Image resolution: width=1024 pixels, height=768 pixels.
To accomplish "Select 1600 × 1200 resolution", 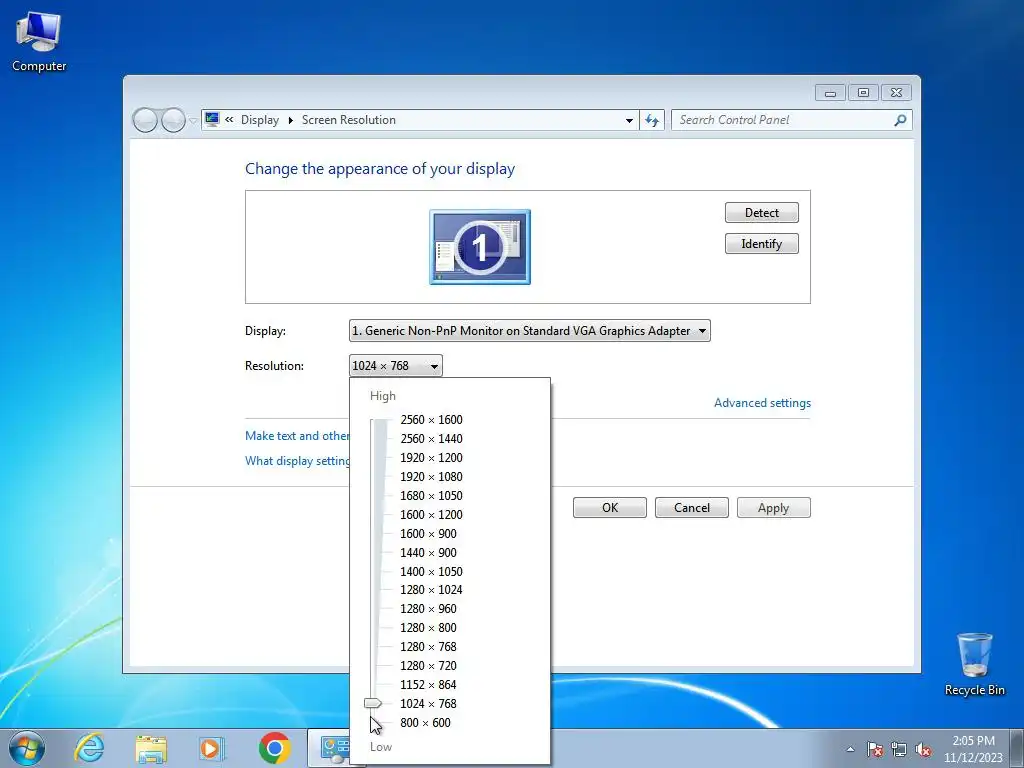I will (431, 514).
